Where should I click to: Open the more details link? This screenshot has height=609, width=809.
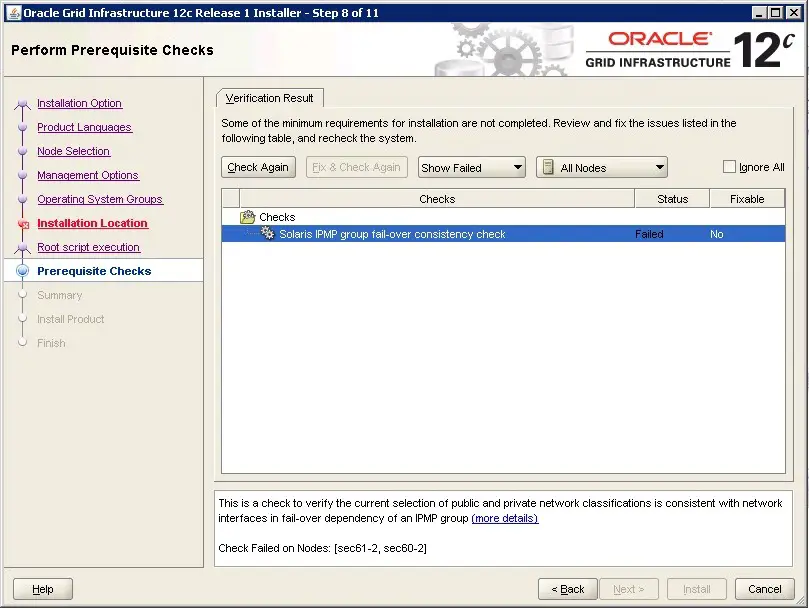[x=505, y=518]
